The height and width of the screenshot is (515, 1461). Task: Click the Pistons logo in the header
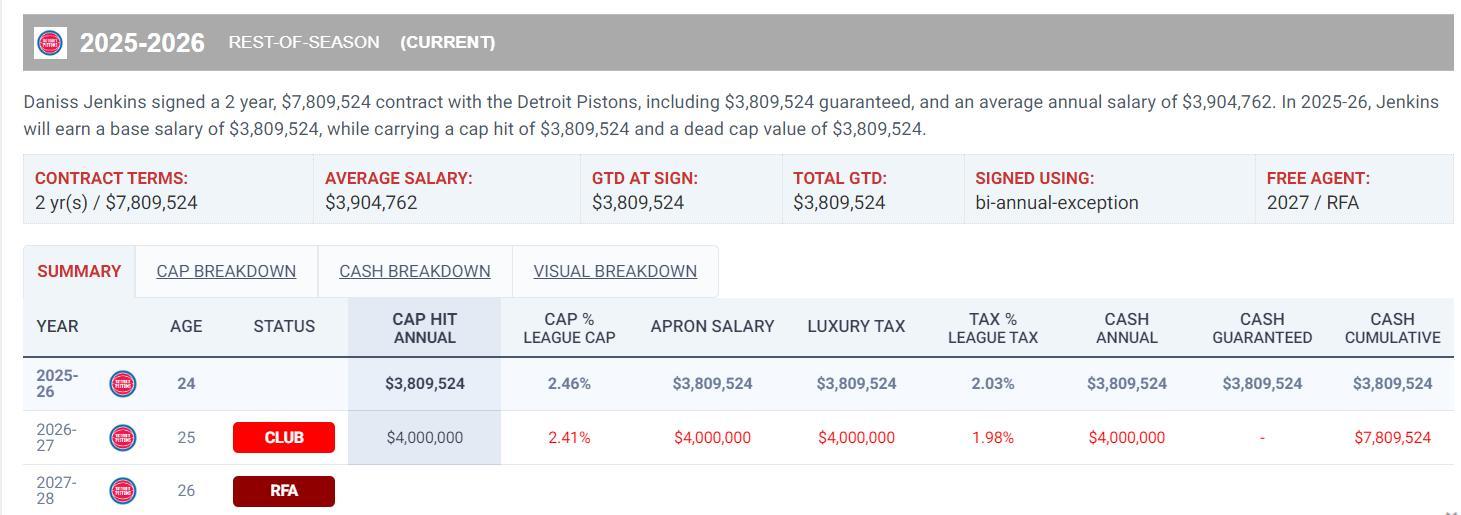tap(50, 43)
